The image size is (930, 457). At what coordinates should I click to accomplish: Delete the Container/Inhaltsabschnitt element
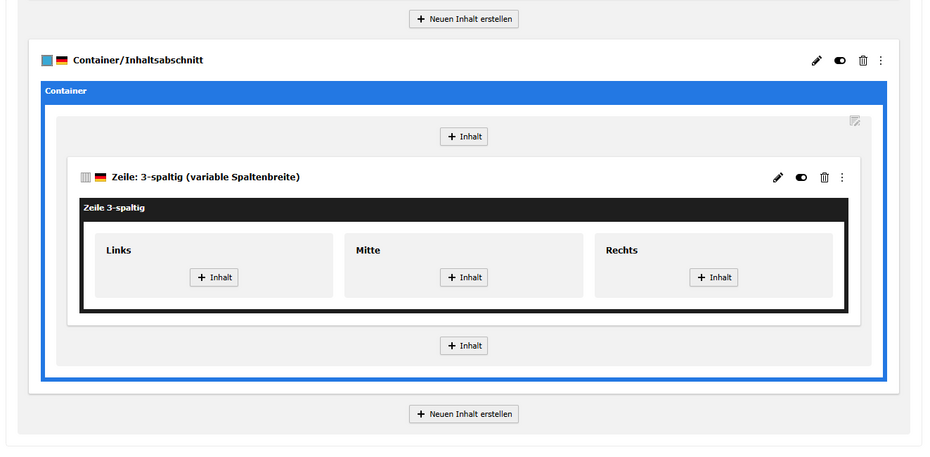[863, 61]
